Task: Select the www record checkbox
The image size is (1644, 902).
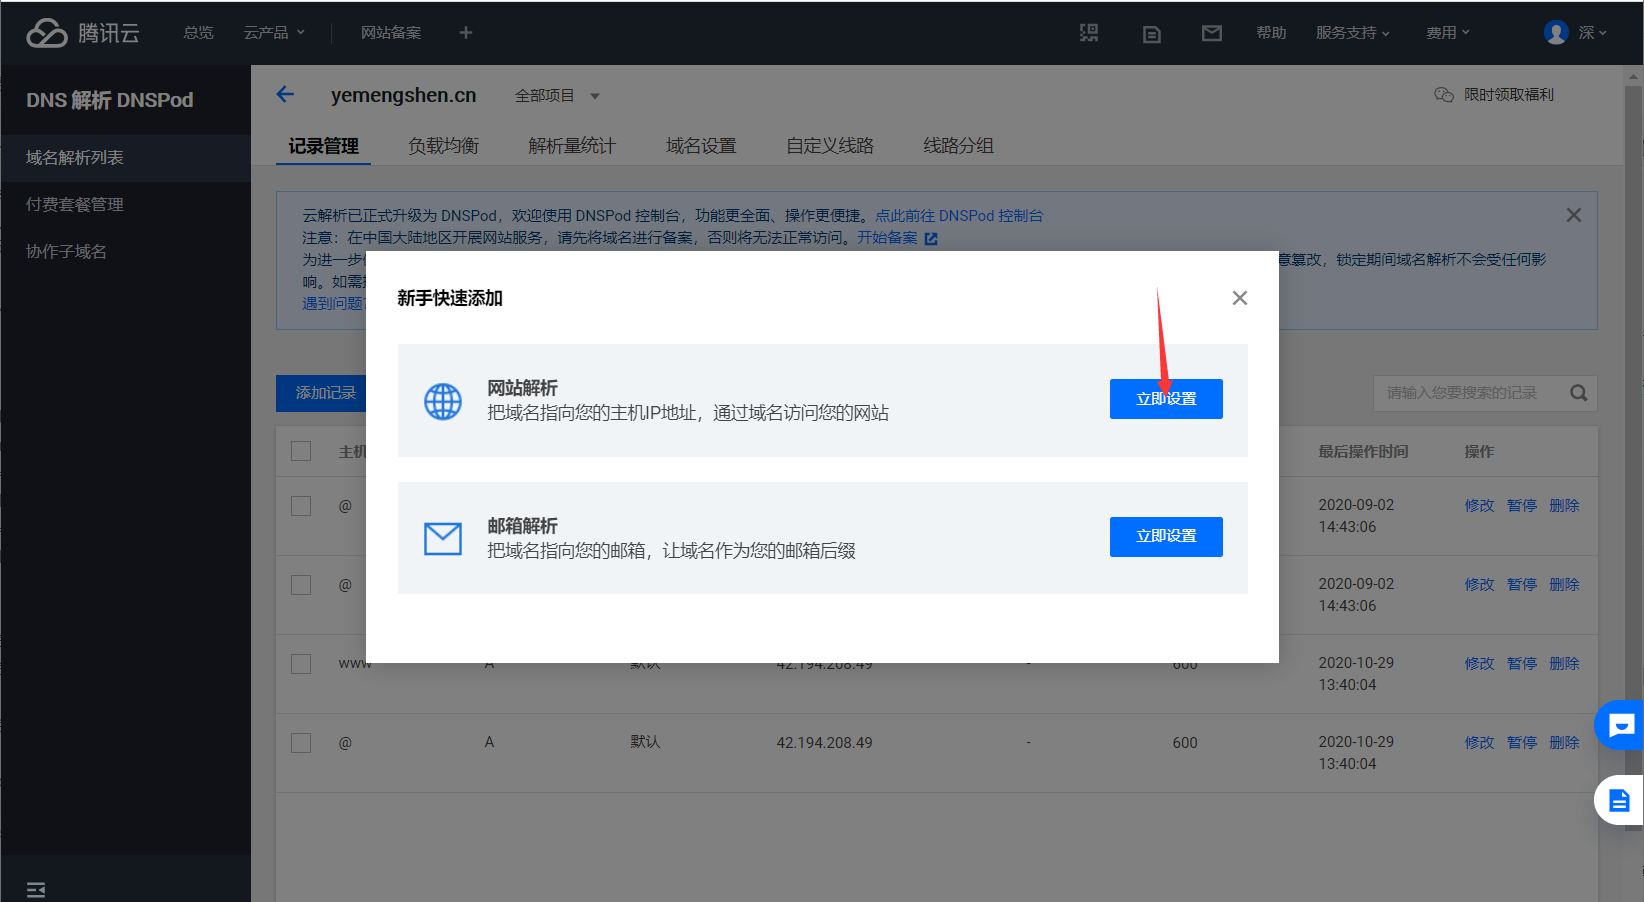Action: point(301,664)
